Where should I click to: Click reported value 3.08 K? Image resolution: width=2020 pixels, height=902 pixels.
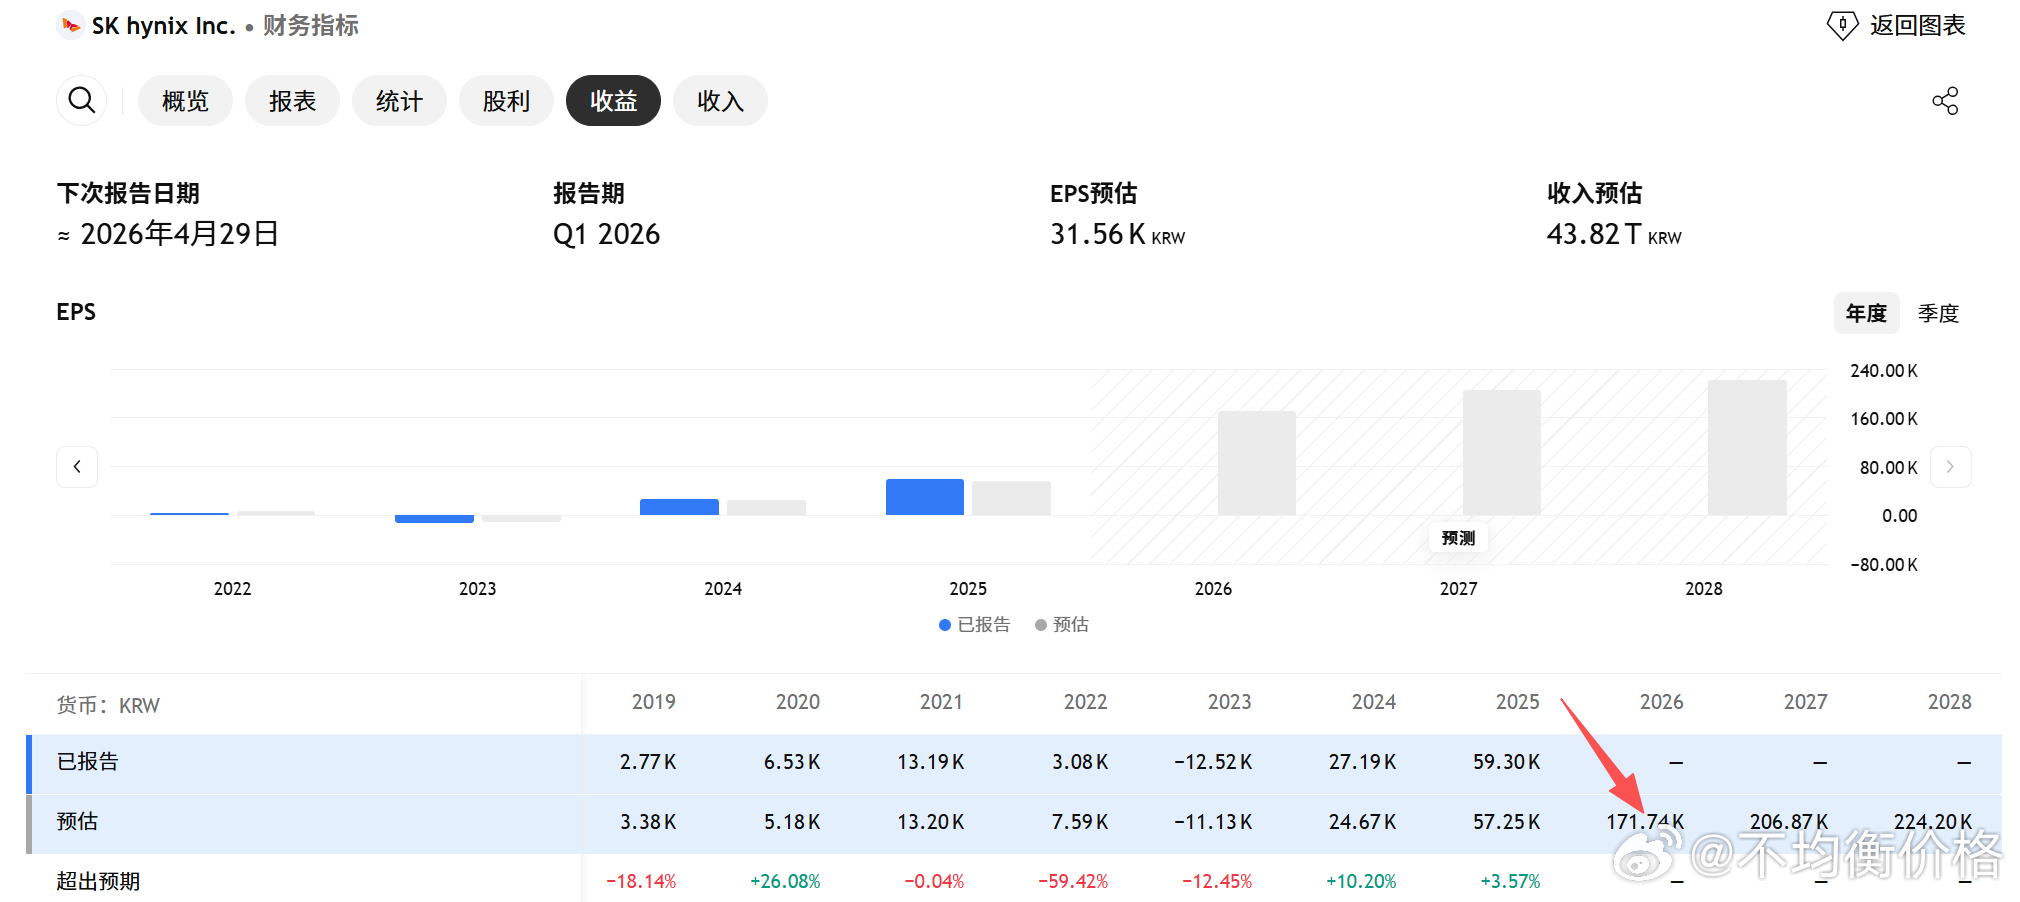(x=1080, y=762)
